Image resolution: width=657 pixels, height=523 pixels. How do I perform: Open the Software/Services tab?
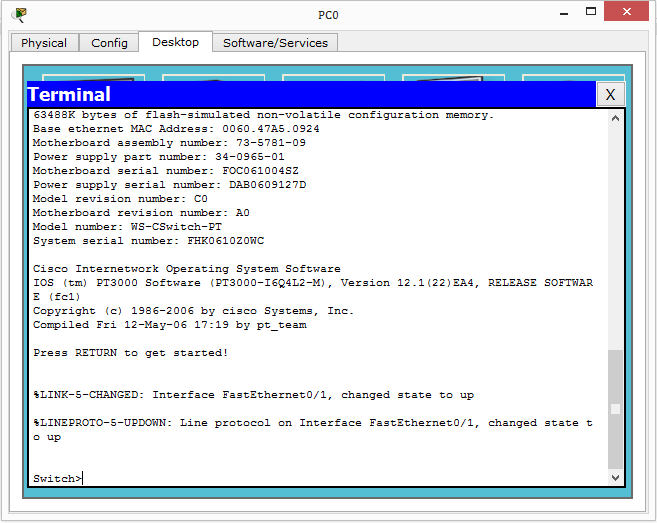[x=275, y=43]
